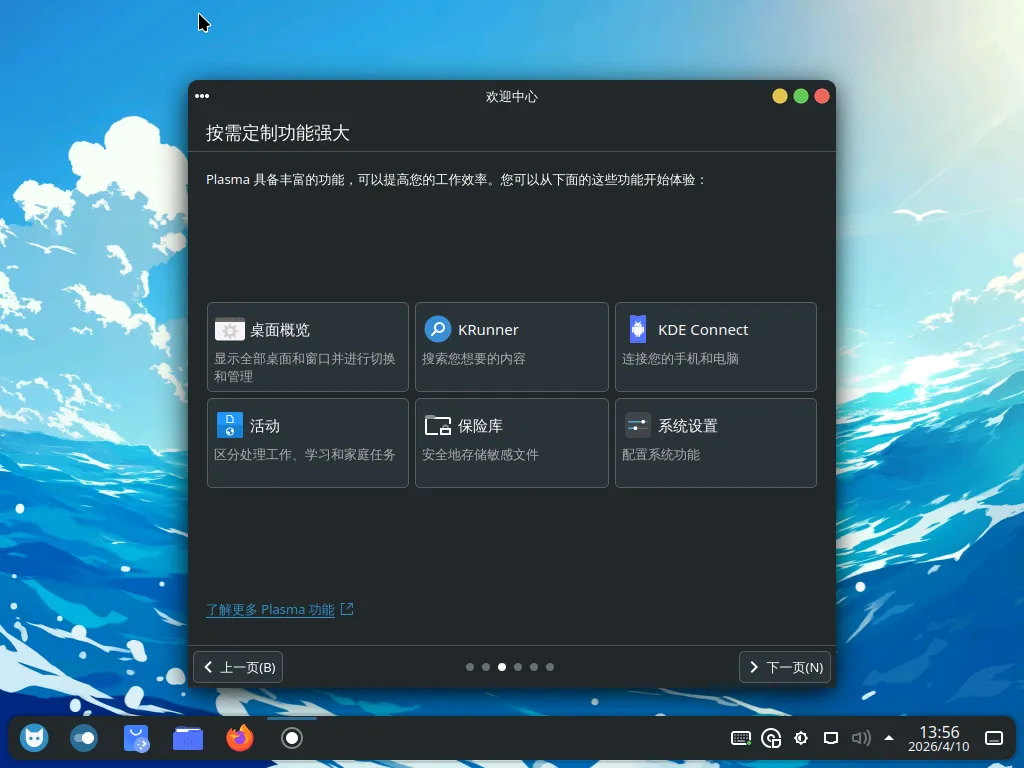Open the 配置系统功能 card
This screenshot has width=1024, height=768.
coord(716,443)
